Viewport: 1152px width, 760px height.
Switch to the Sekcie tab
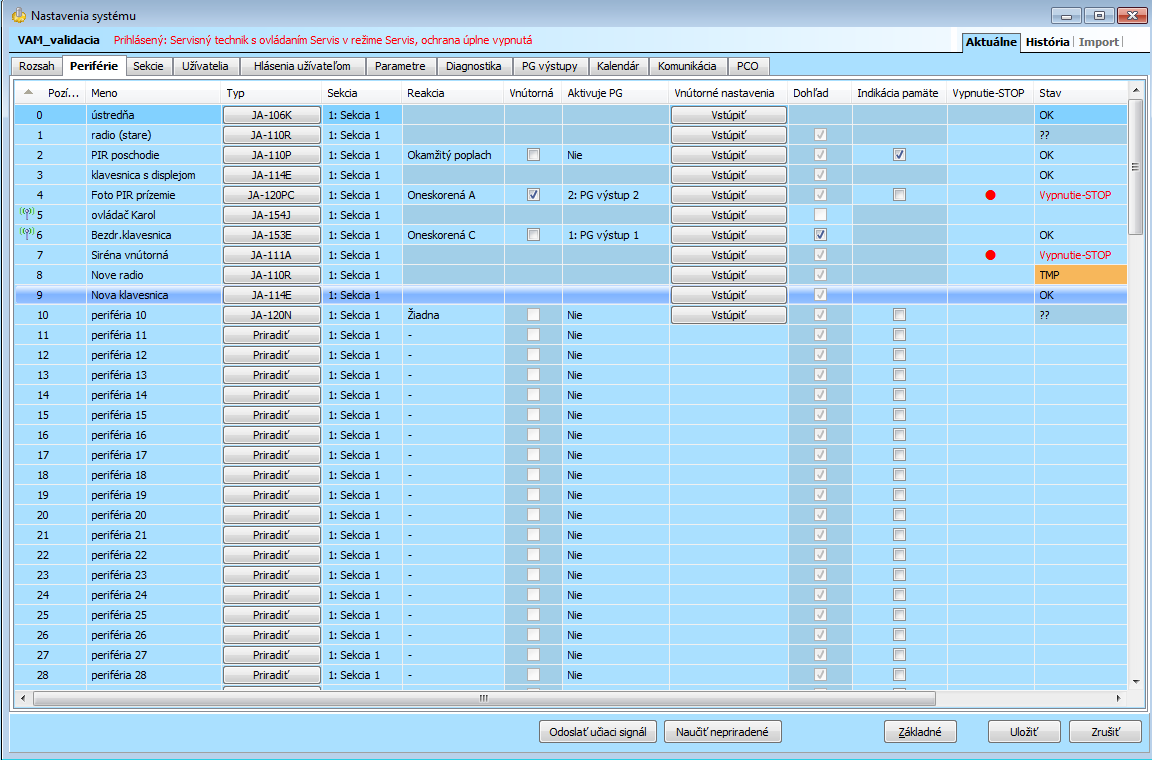[148, 66]
